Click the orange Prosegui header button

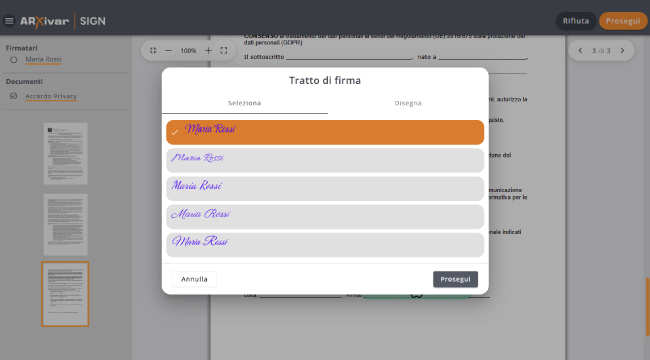(x=623, y=21)
